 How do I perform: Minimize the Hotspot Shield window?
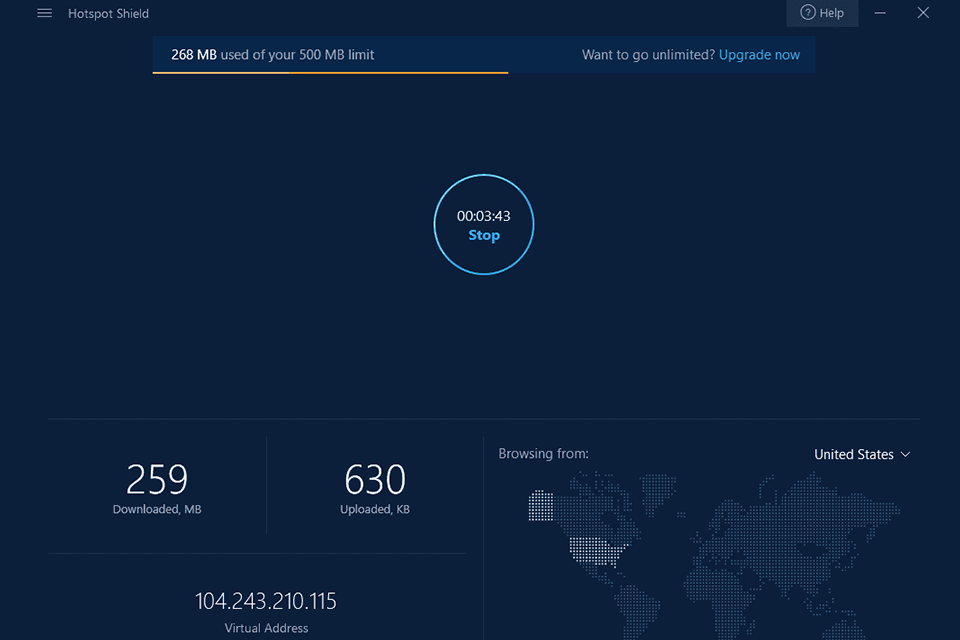pyautogui.click(x=880, y=13)
